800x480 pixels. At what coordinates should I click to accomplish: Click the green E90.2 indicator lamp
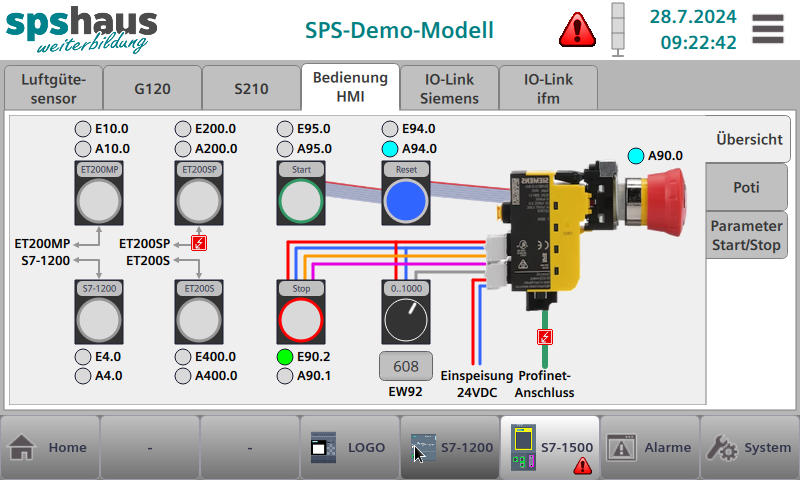tap(285, 357)
